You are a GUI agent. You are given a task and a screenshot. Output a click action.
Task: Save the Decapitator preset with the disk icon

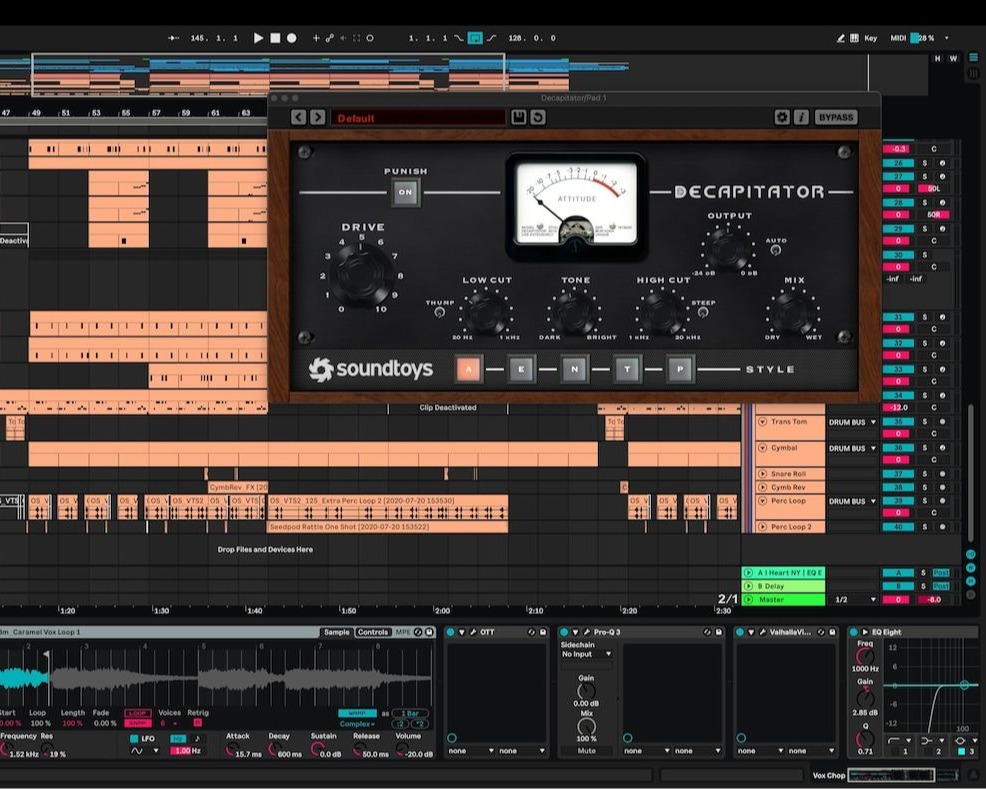(x=518, y=117)
